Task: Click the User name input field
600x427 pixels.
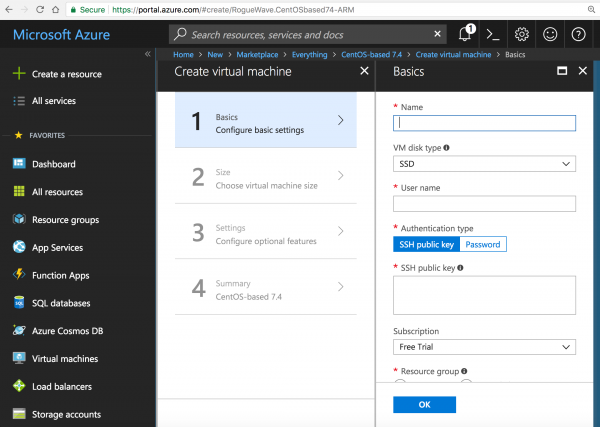Action: click(484, 204)
